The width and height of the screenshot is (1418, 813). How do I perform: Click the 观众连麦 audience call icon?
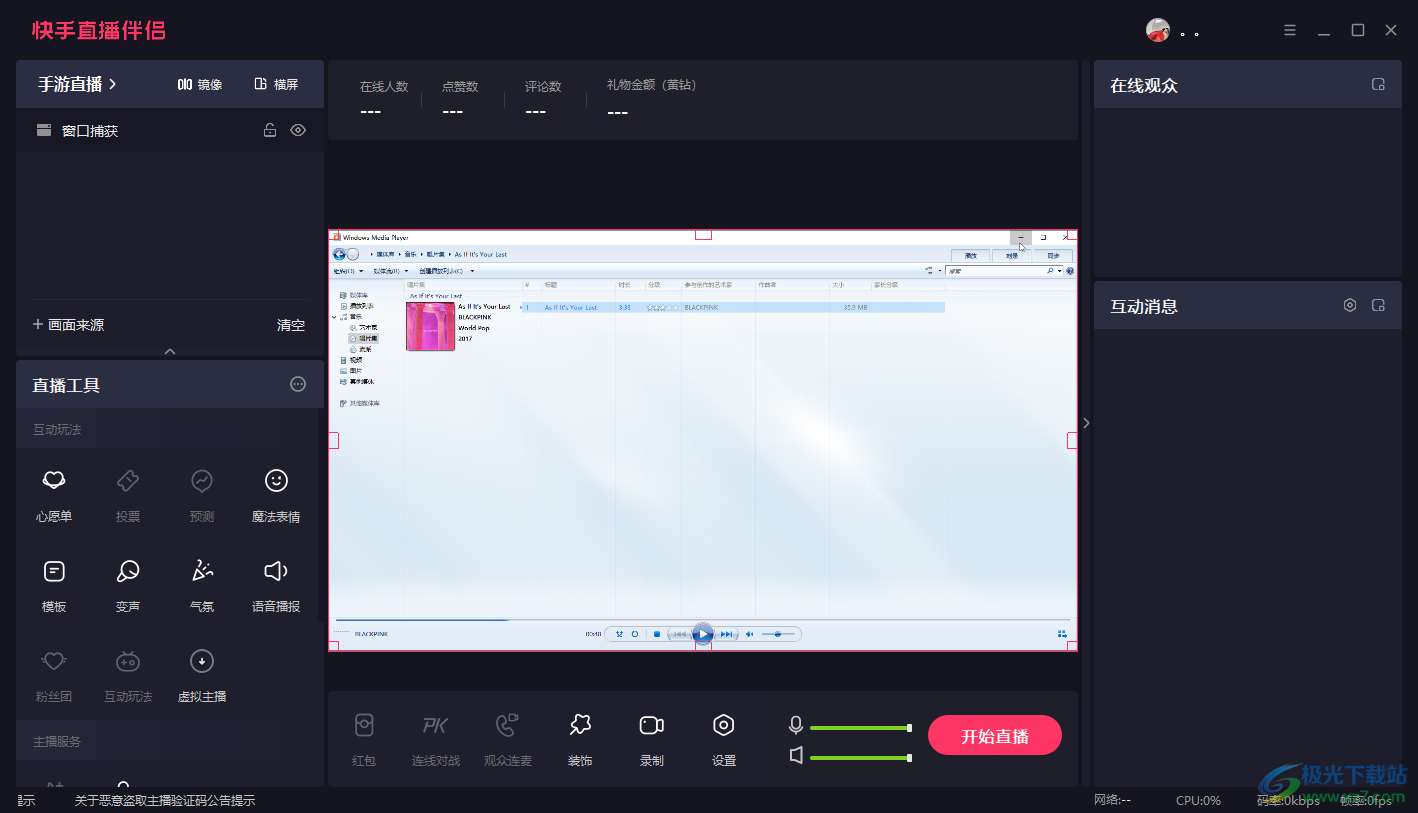point(508,726)
